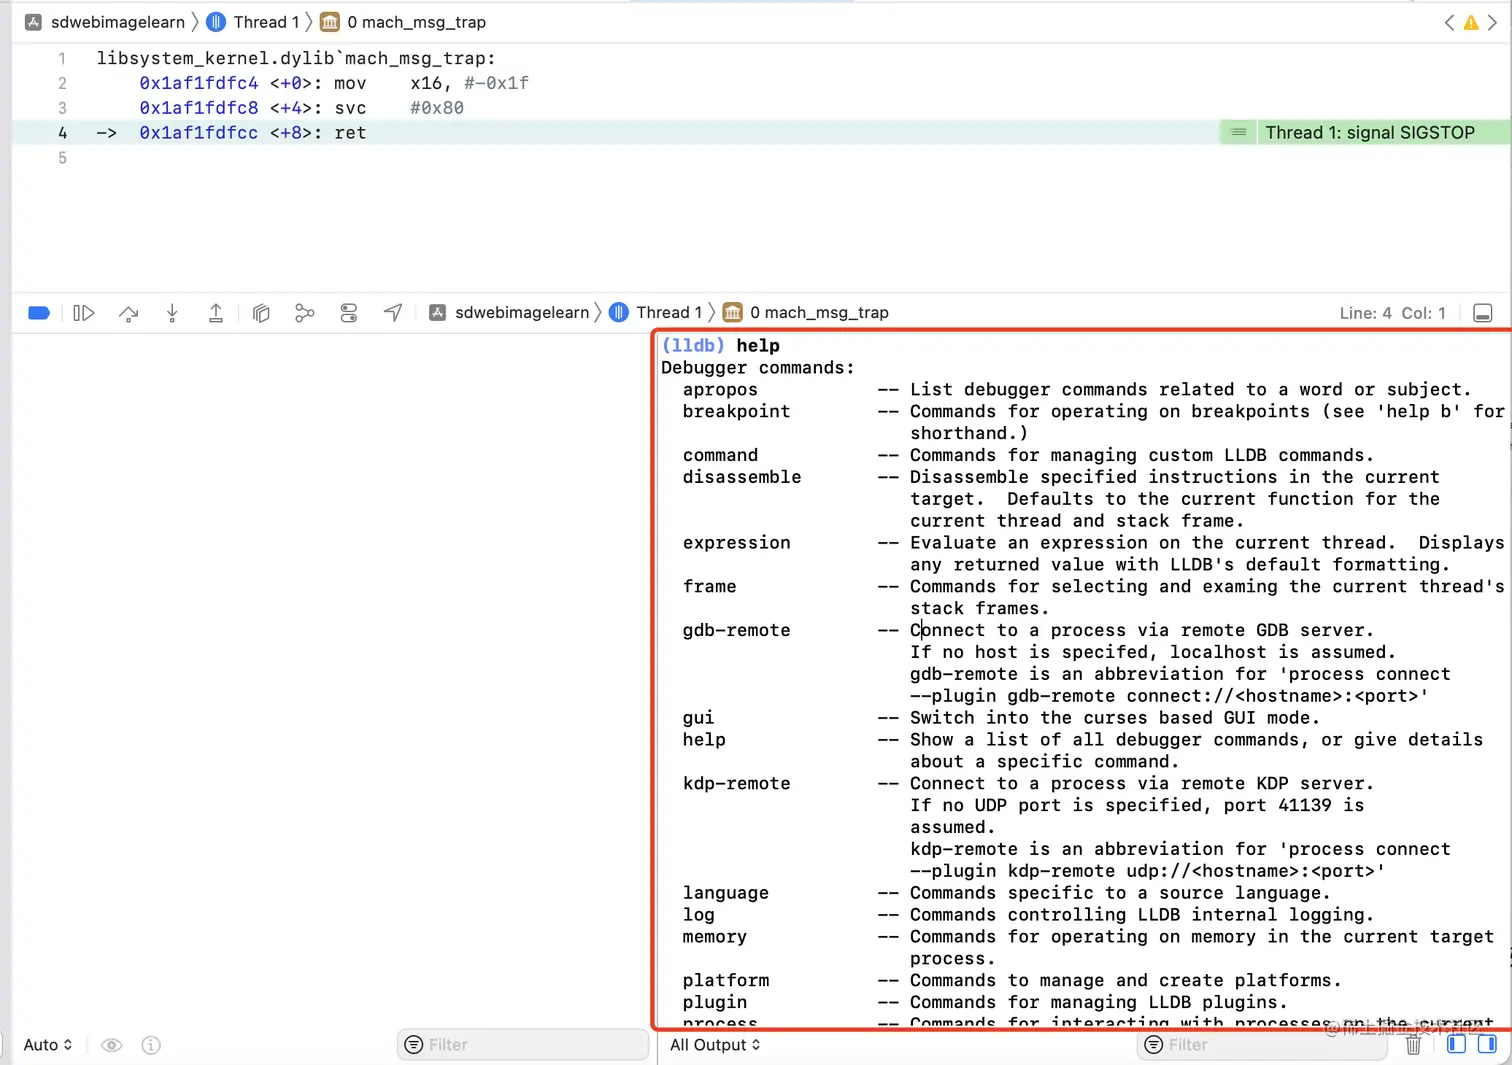Toggle Quick Look eye icon
Image resolution: width=1512 pixels, height=1065 pixels.
112,1045
